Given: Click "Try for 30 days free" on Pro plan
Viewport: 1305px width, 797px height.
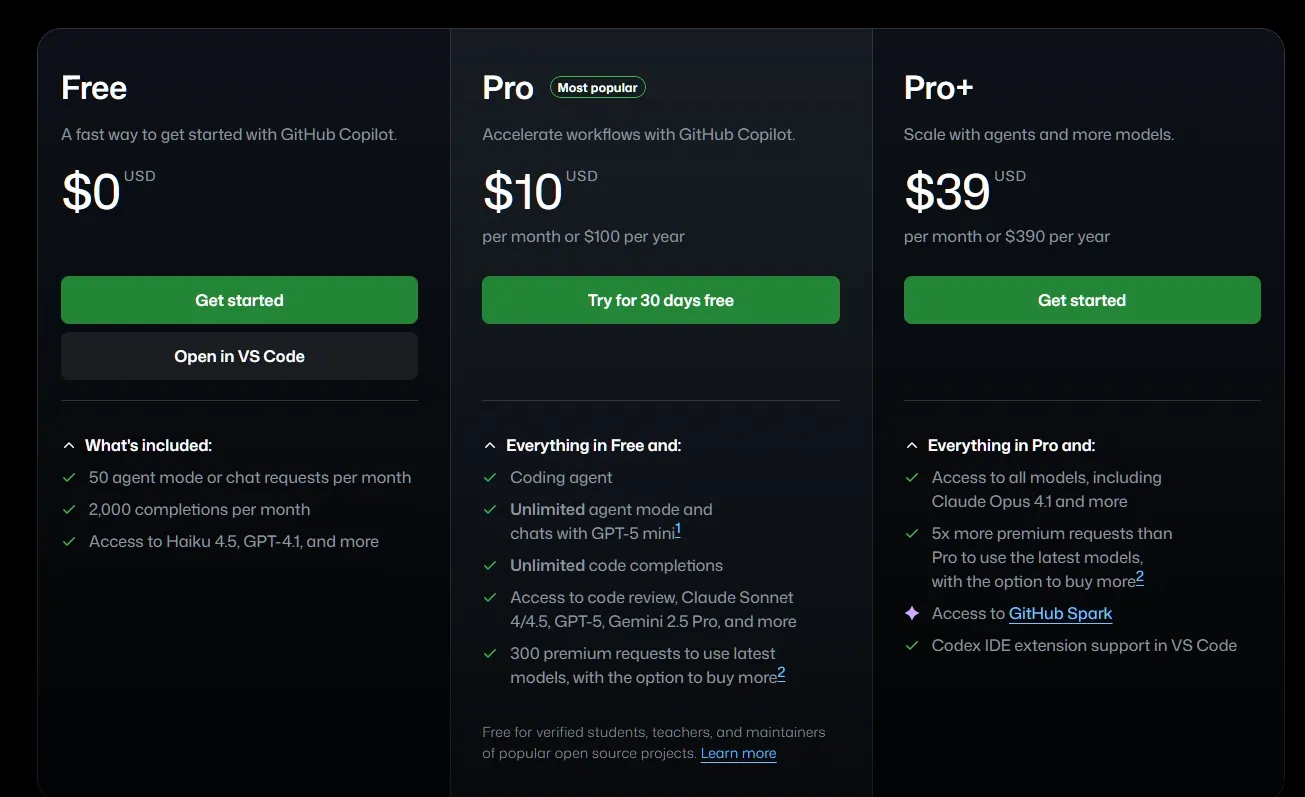Looking at the screenshot, I should coord(660,300).
